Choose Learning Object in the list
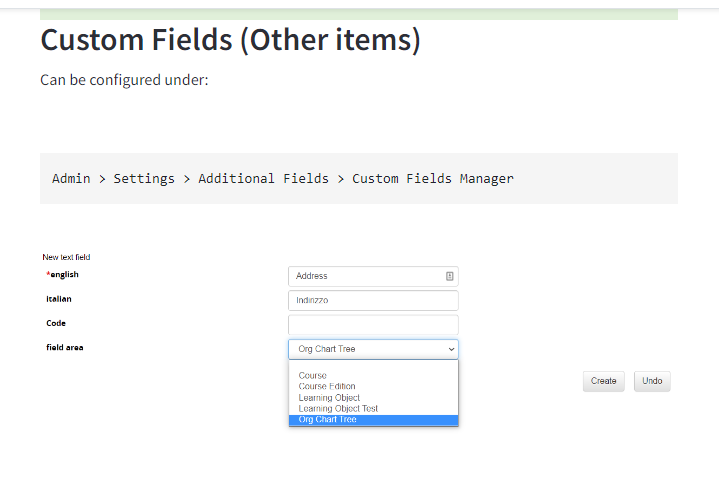Image resolution: width=719 pixels, height=490 pixels. point(329,398)
